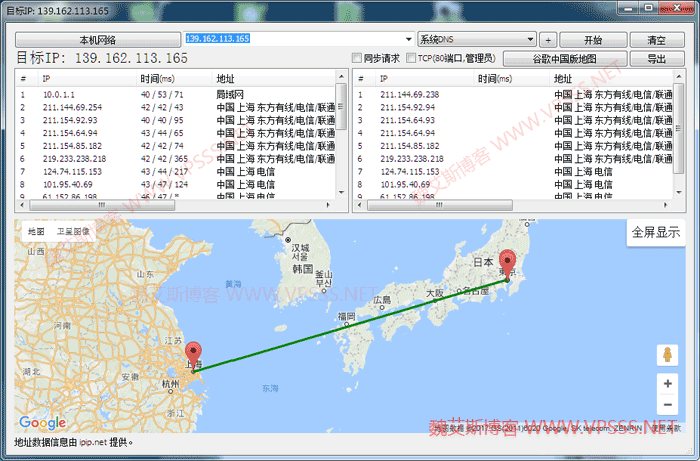Click right table vertical scrollbar thumb
700x461 pixels.
(679, 128)
